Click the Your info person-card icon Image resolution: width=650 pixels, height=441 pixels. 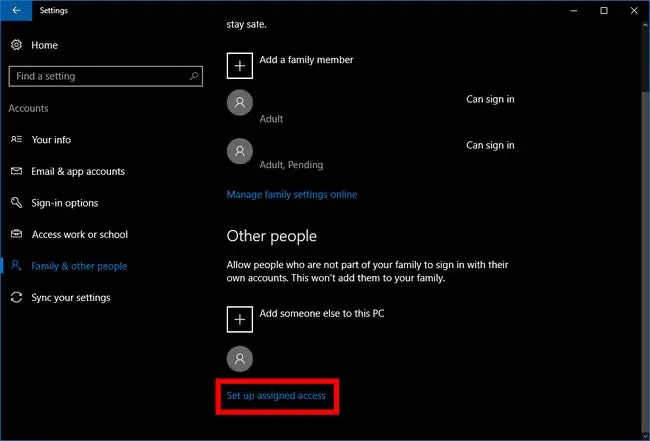pos(16,139)
